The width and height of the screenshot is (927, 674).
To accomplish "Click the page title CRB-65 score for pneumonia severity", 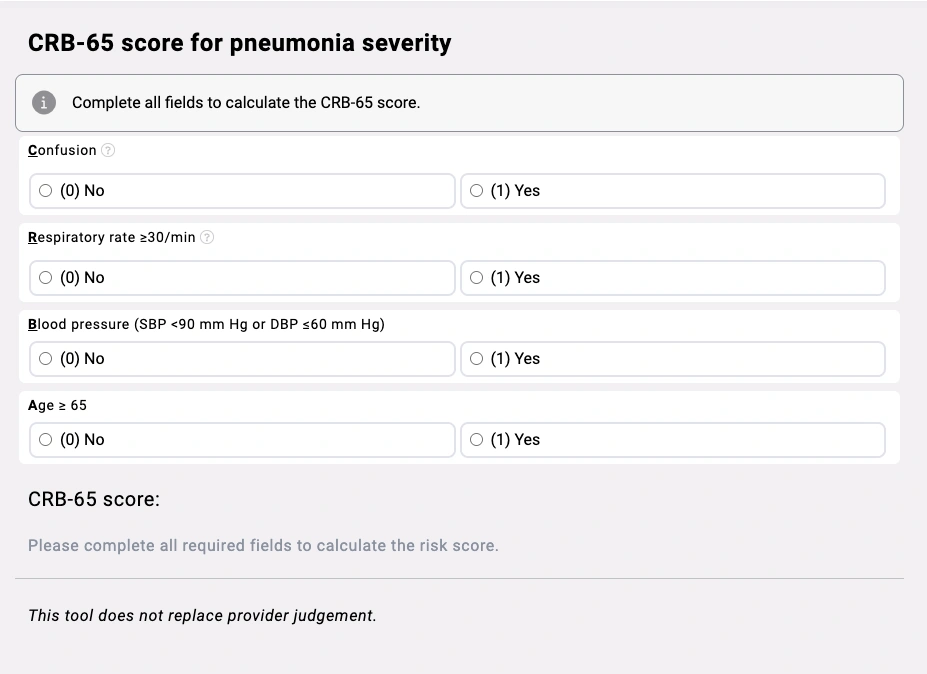I will coord(239,43).
